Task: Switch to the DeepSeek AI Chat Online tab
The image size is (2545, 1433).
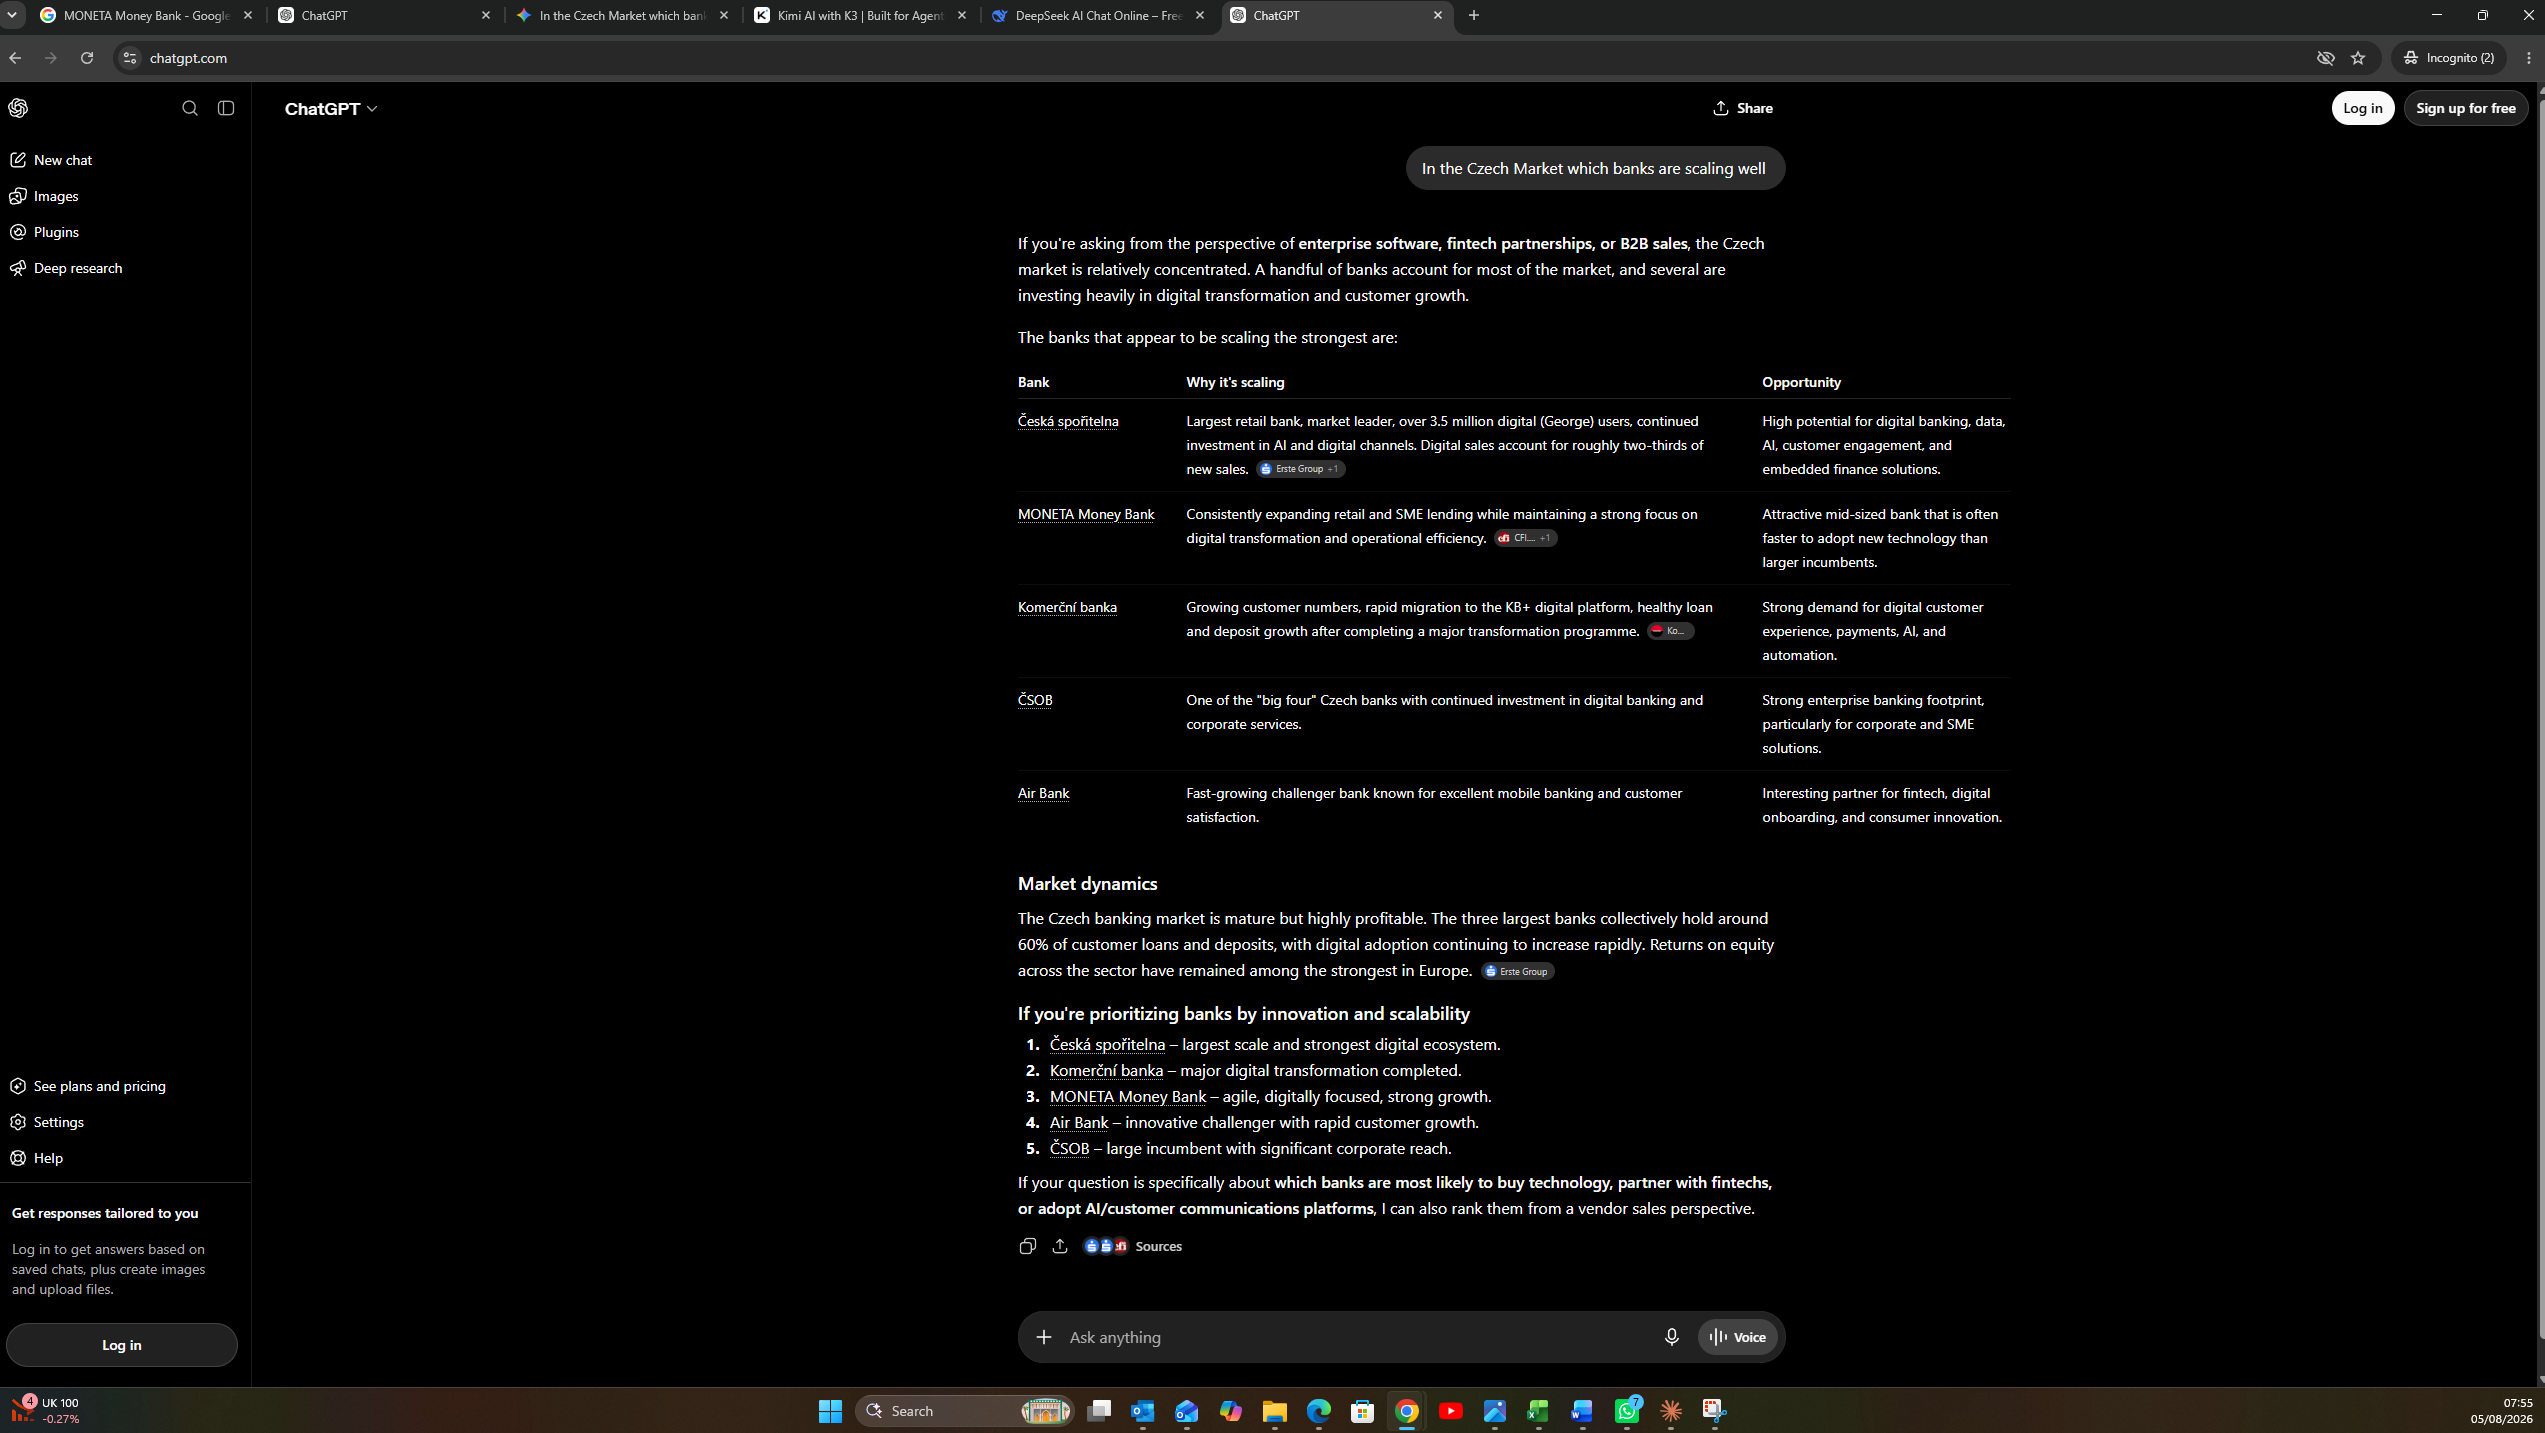Action: (1099, 16)
